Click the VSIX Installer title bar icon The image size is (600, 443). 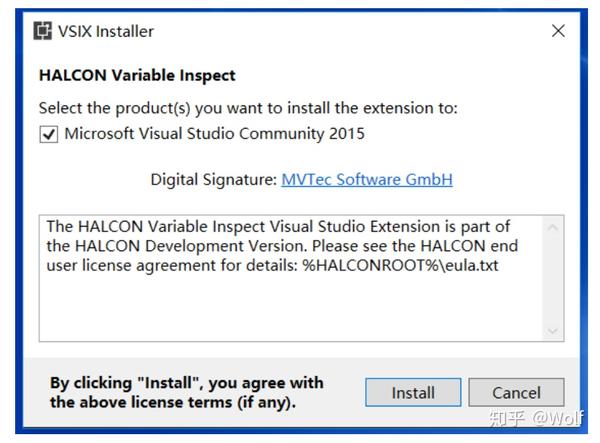coord(43,31)
